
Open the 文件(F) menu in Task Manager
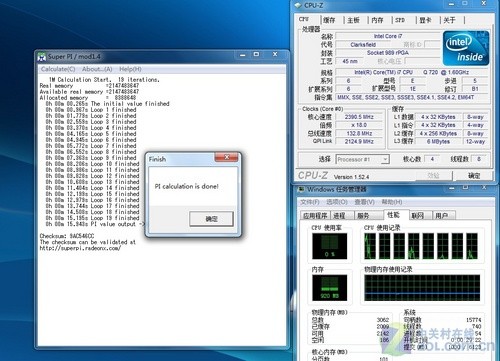click(x=310, y=202)
